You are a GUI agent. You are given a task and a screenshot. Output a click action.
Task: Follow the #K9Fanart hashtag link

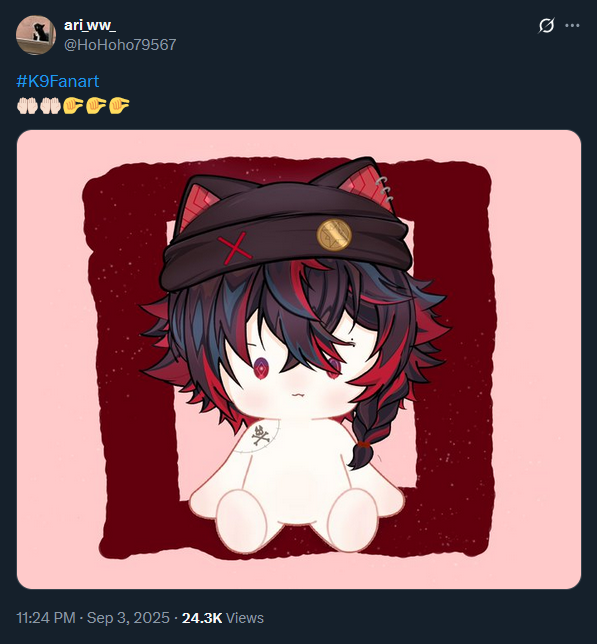[x=57, y=81]
